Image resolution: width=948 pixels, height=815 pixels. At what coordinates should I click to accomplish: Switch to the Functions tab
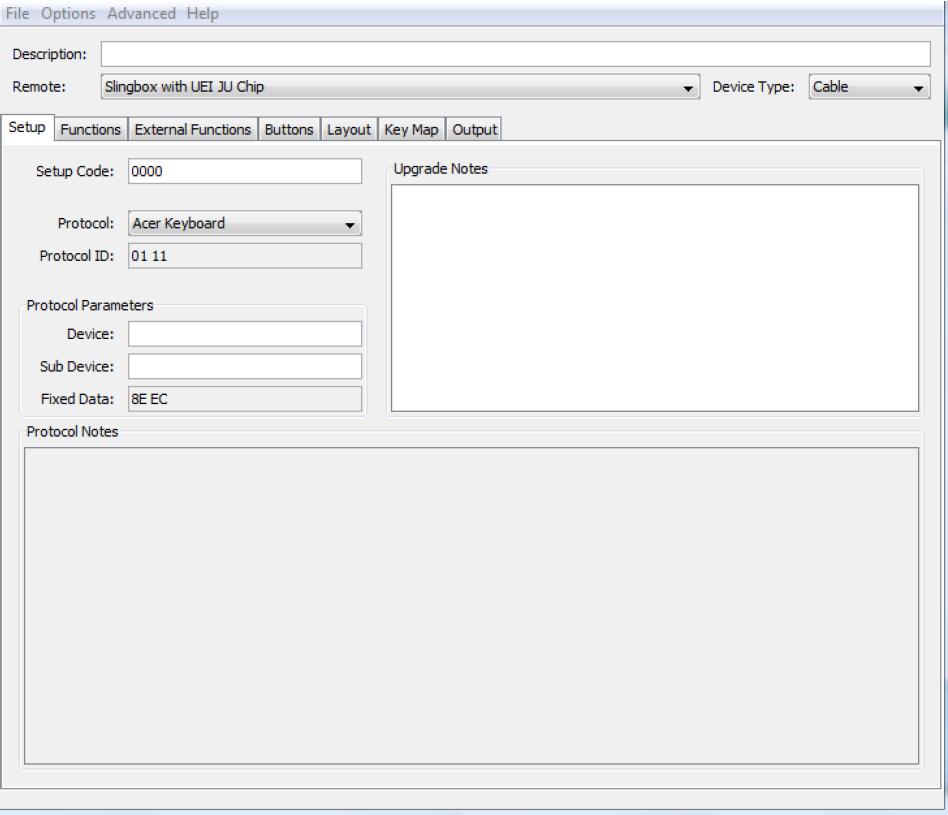point(91,129)
